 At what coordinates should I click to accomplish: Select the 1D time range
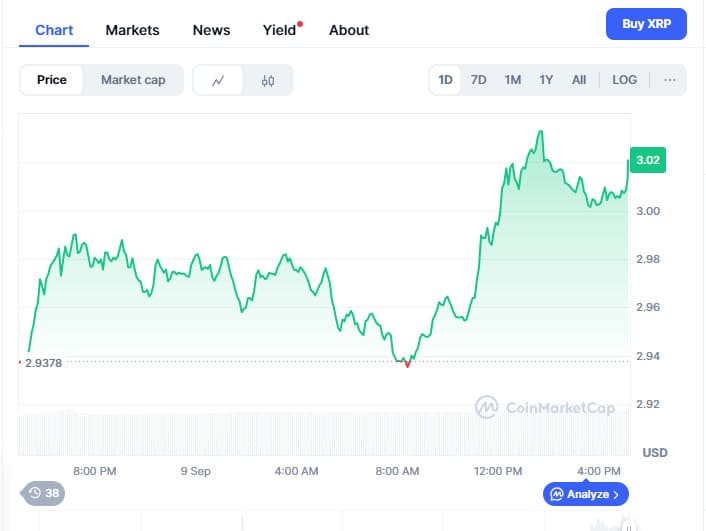pyautogui.click(x=446, y=80)
